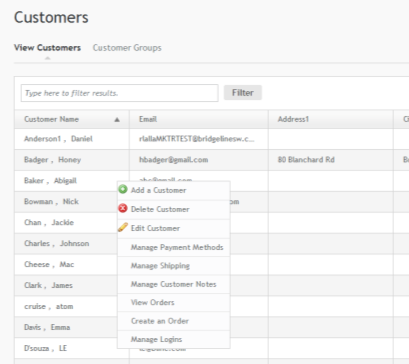
Task: Click the red Delete Customer icon
Action: point(123,208)
